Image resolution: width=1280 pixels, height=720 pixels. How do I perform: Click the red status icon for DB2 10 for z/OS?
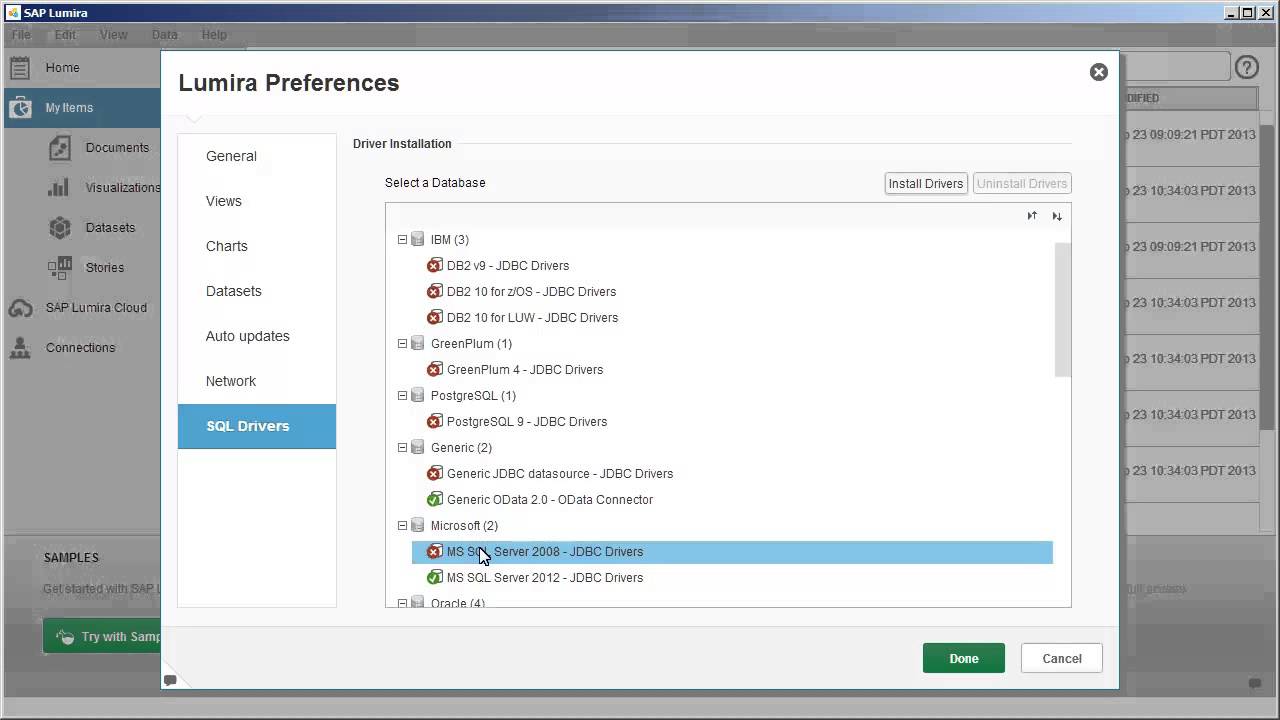pos(435,292)
